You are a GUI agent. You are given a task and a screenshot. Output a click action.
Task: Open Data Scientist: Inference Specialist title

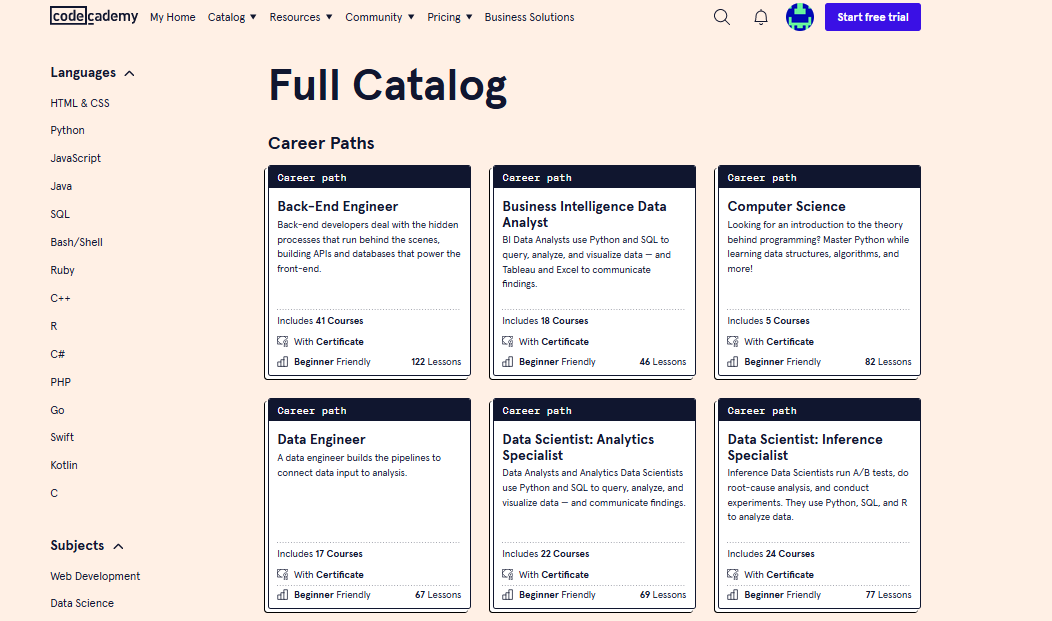804,447
